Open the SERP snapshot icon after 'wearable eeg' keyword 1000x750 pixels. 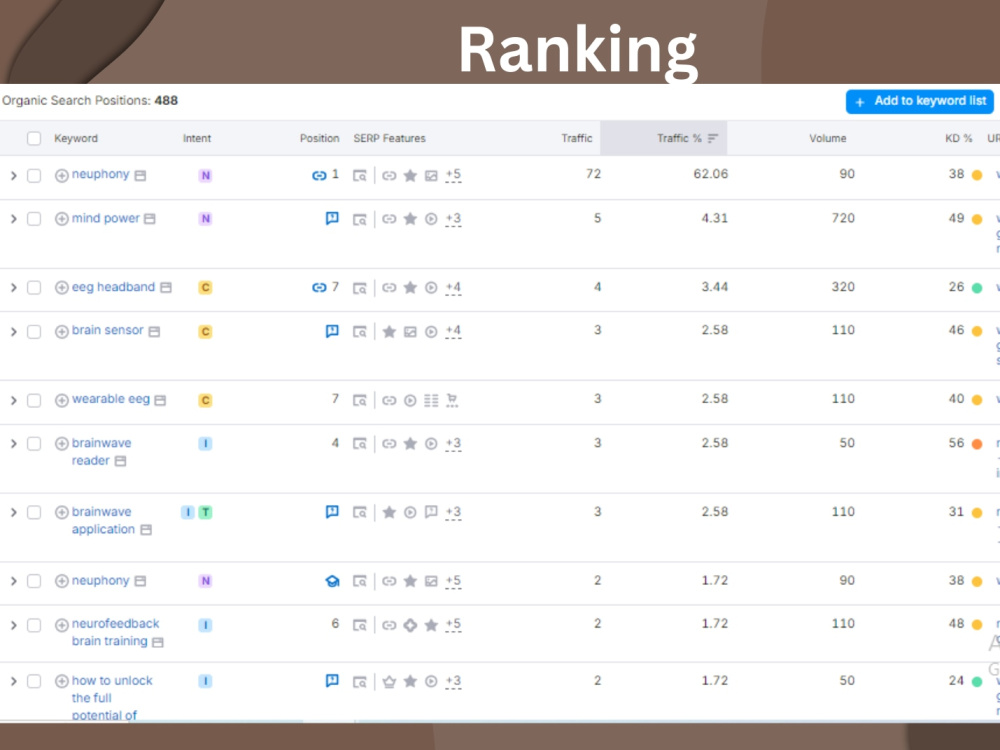tap(161, 401)
